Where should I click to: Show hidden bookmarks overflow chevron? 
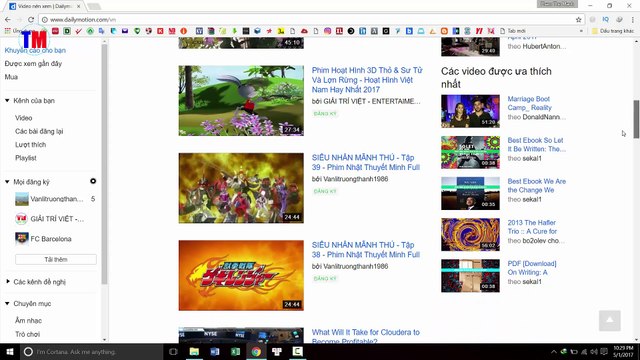(581, 31)
